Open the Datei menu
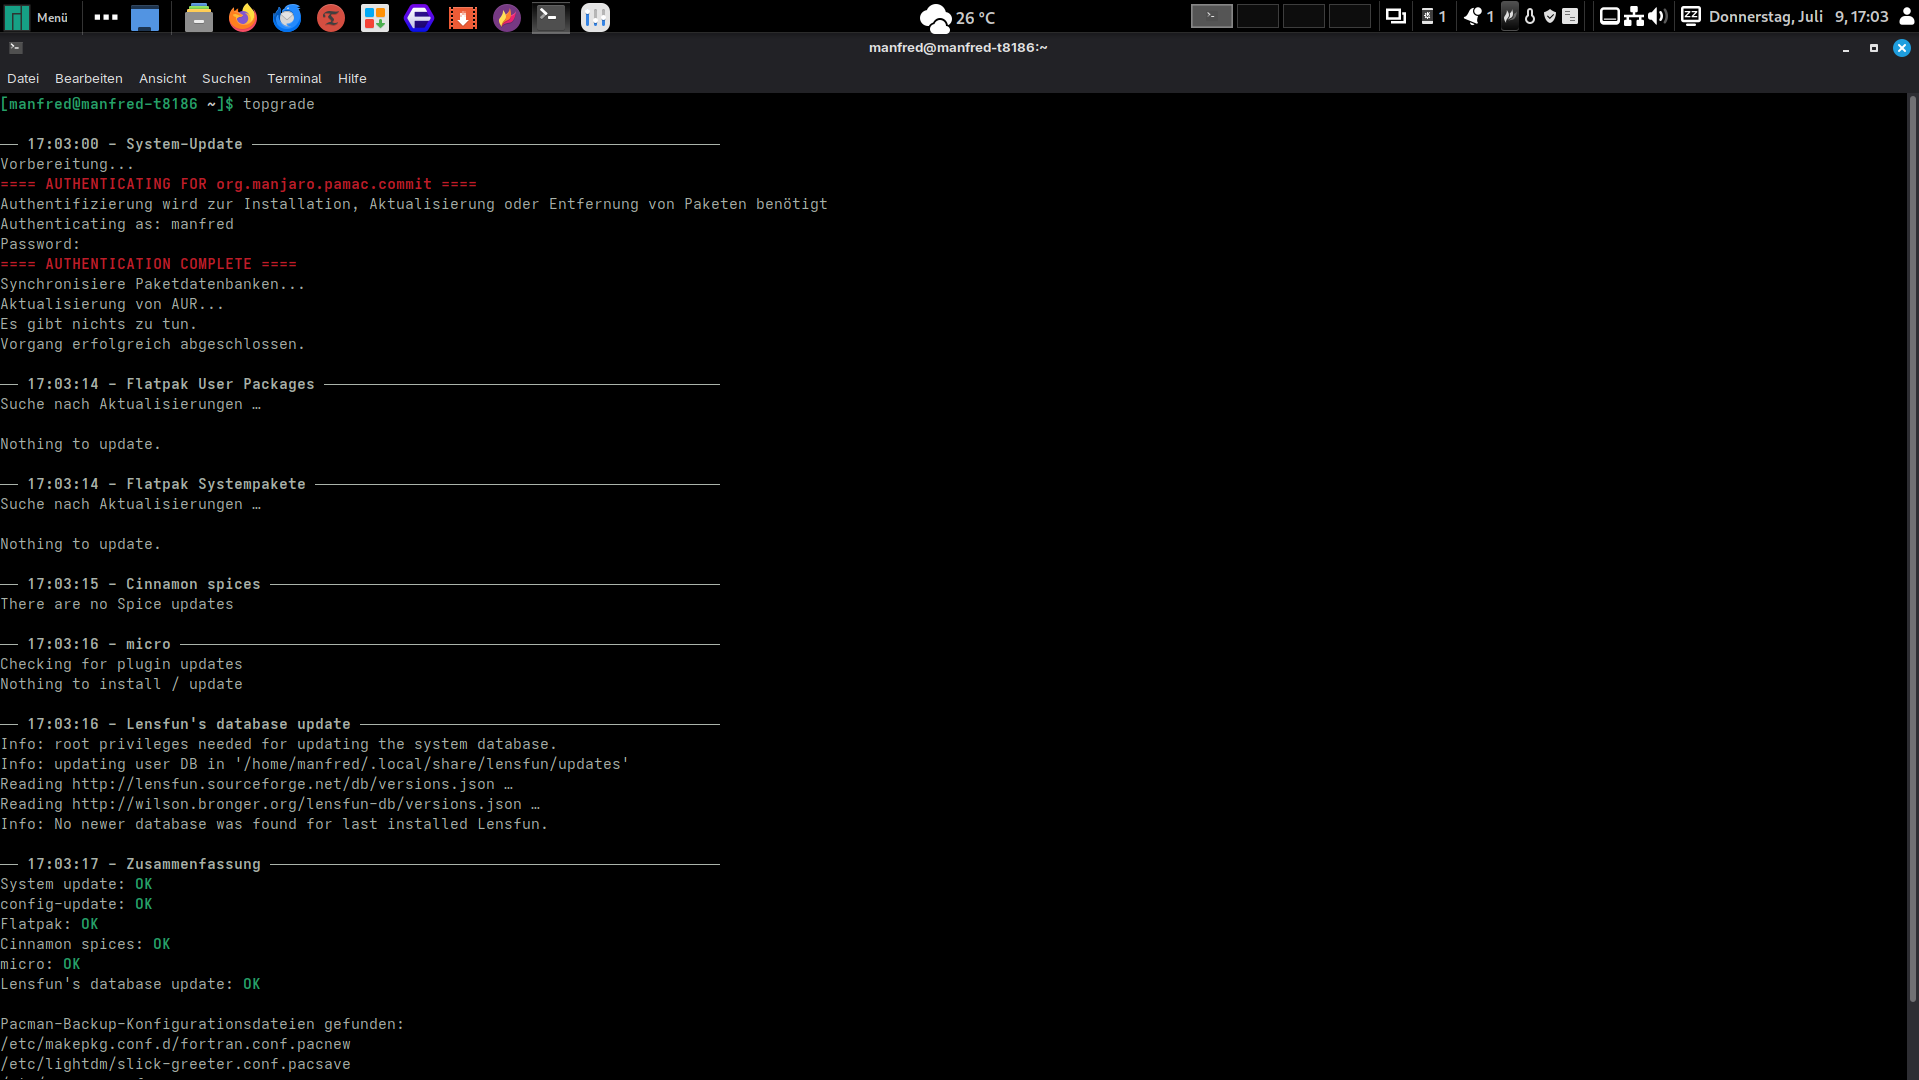Image resolution: width=1919 pixels, height=1080 pixels. [x=23, y=78]
